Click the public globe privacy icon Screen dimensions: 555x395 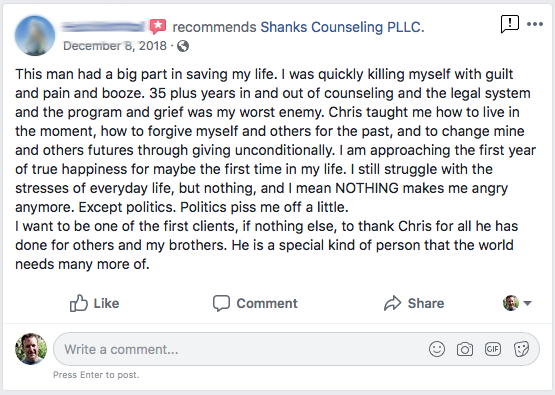[183, 46]
